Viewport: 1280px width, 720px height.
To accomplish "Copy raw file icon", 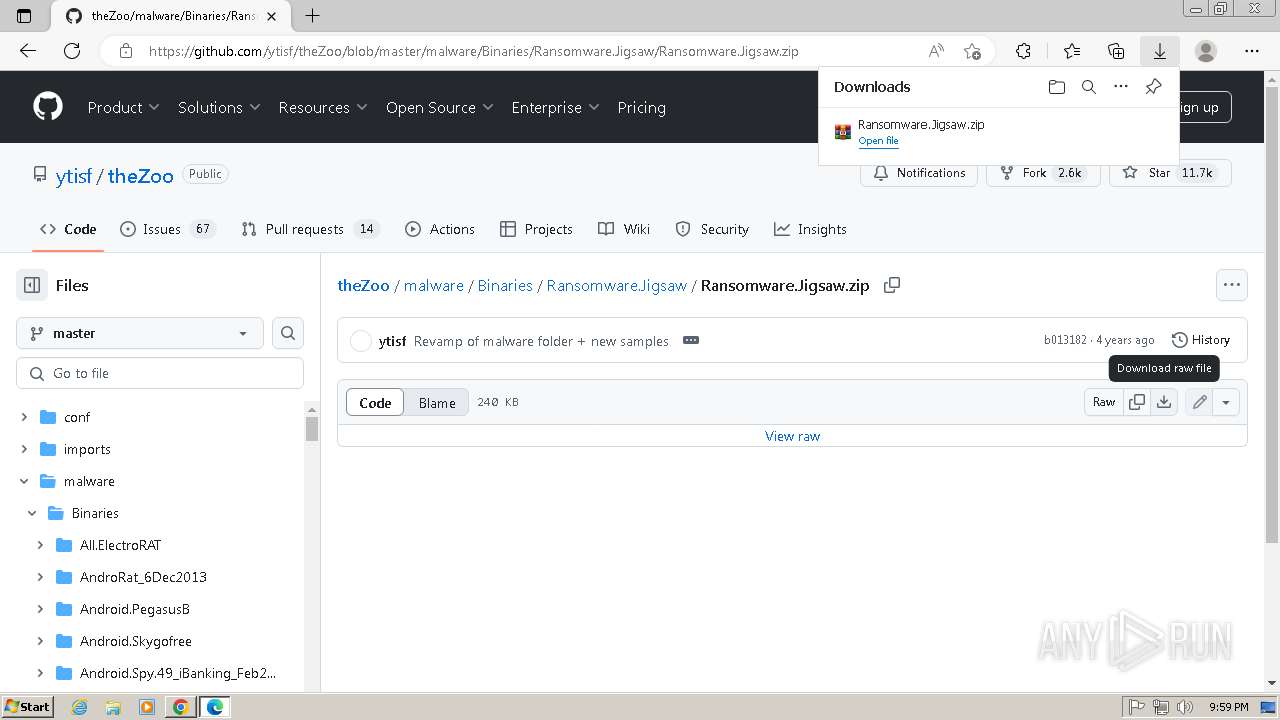I will point(1137,402).
